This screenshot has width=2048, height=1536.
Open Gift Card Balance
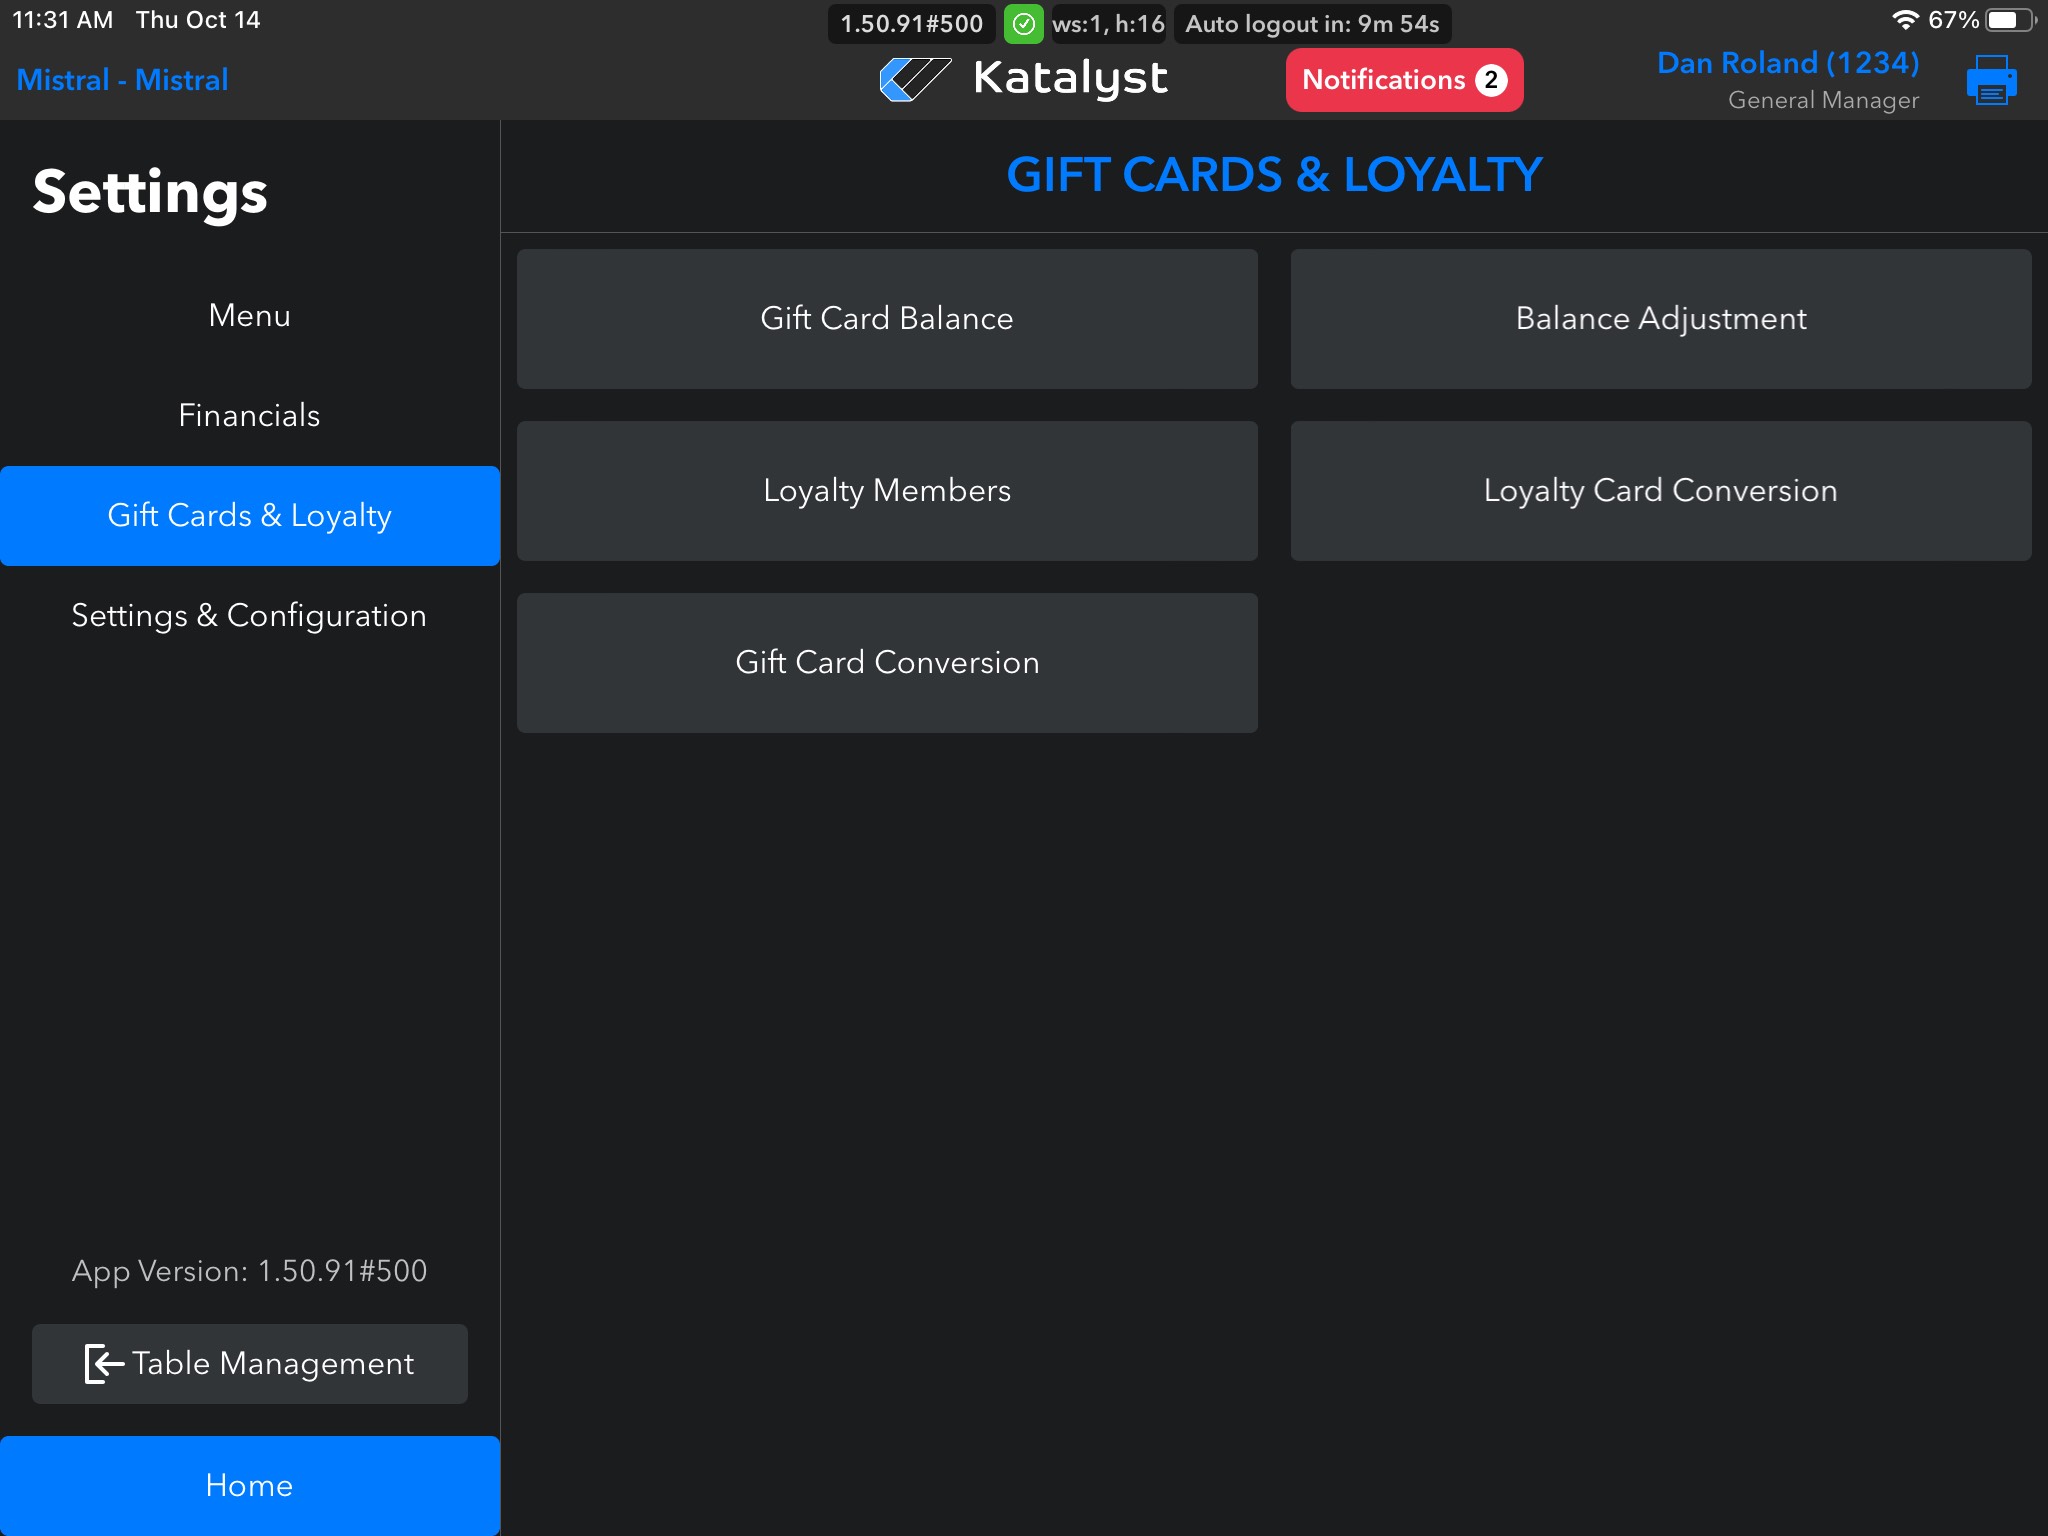tap(886, 319)
